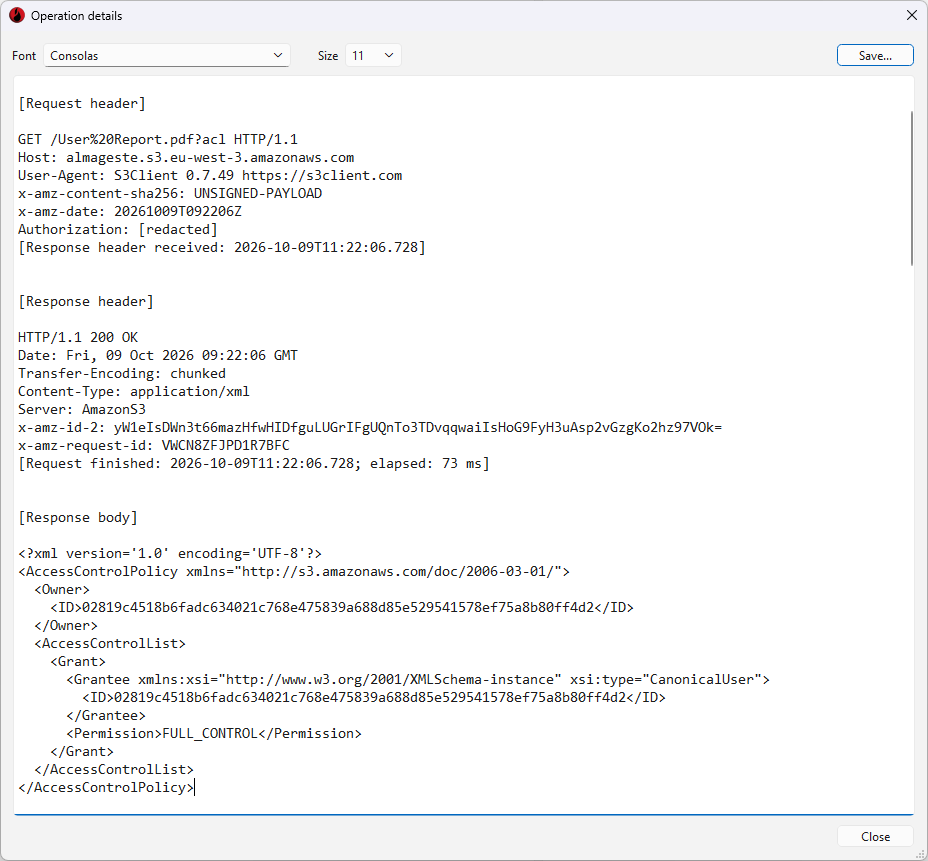Image resolution: width=928 pixels, height=861 pixels.
Task: Click the Owner ID value line
Action: click(x=342, y=607)
